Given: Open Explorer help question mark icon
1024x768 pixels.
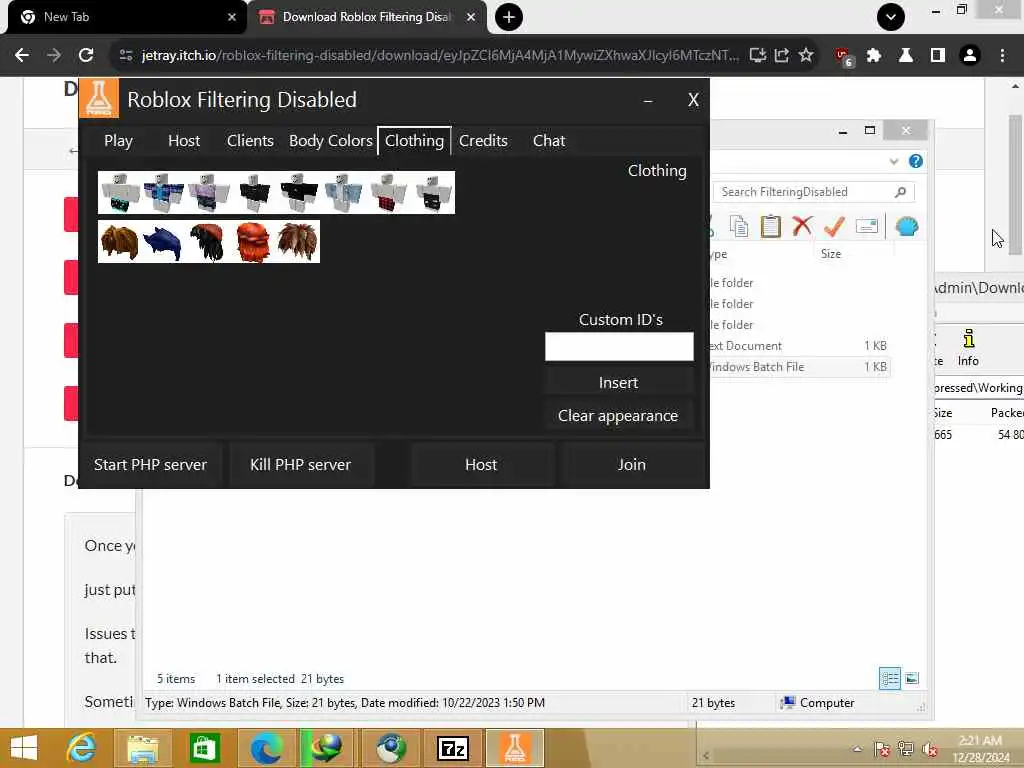Looking at the screenshot, I should [x=916, y=161].
